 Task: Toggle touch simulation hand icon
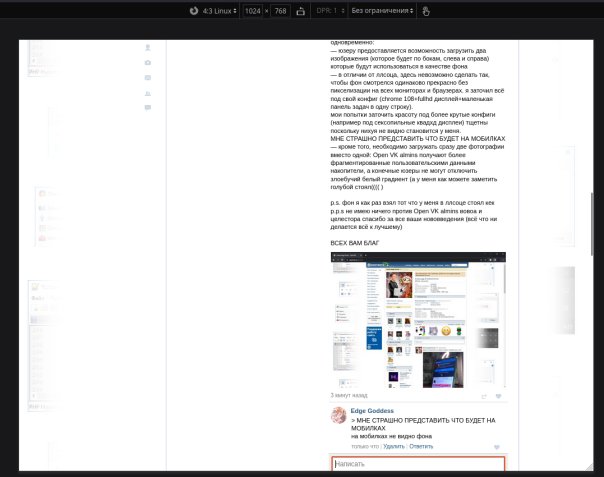(x=426, y=11)
